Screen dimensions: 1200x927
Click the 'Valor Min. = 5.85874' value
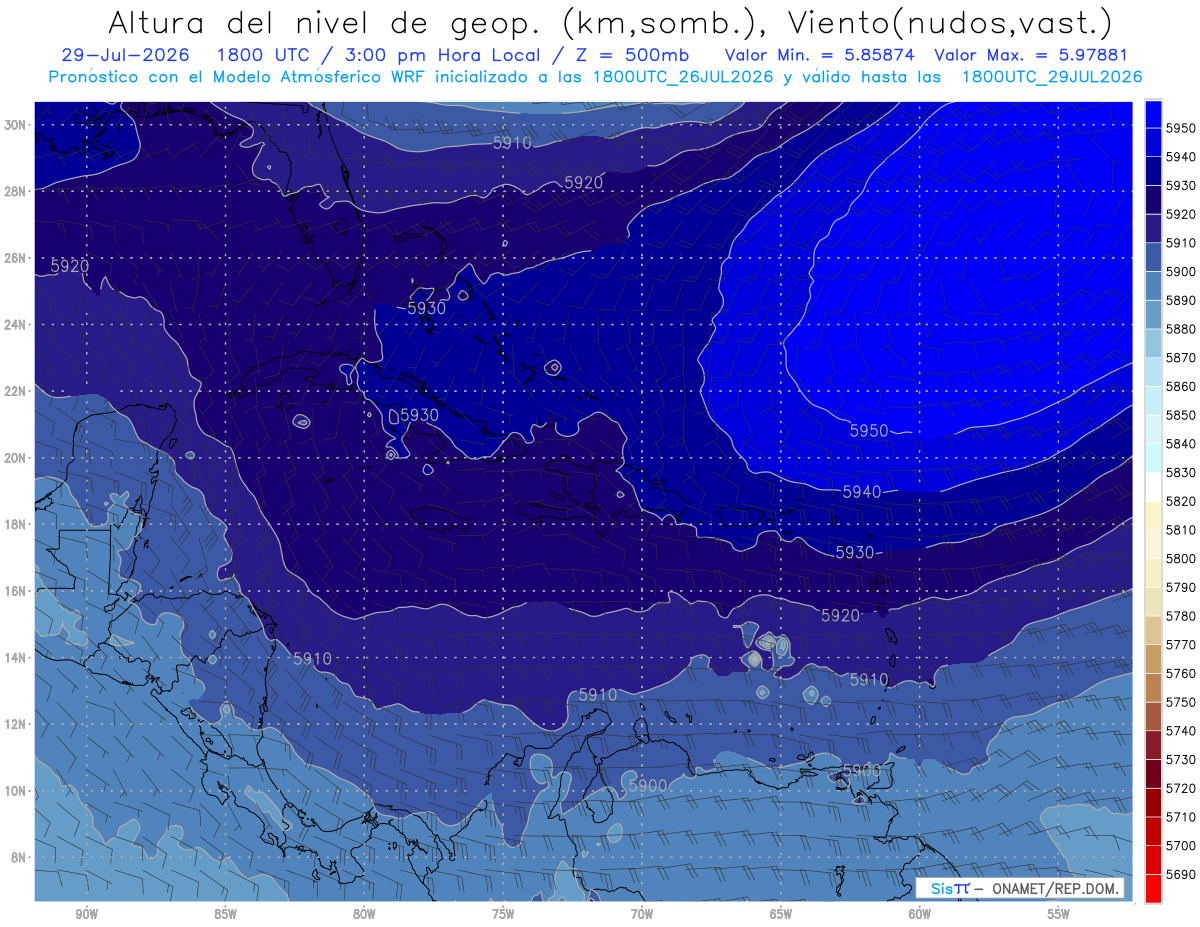(x=822, y=55)
